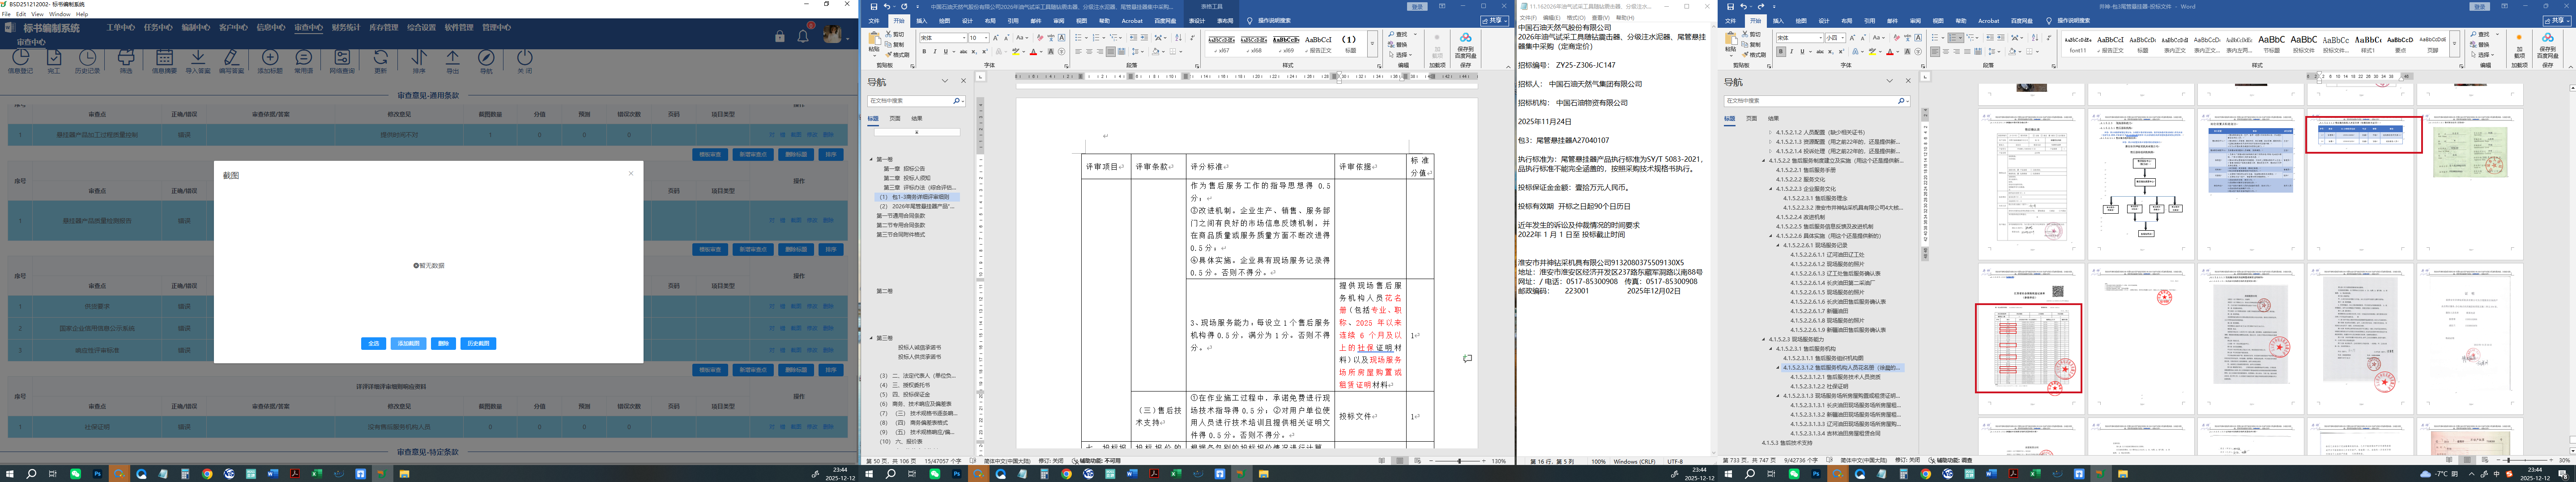Toggle Italic in the 井神 投标文件 Word window
Screen dimensions: 2576x482
(x=1791, y=51)
